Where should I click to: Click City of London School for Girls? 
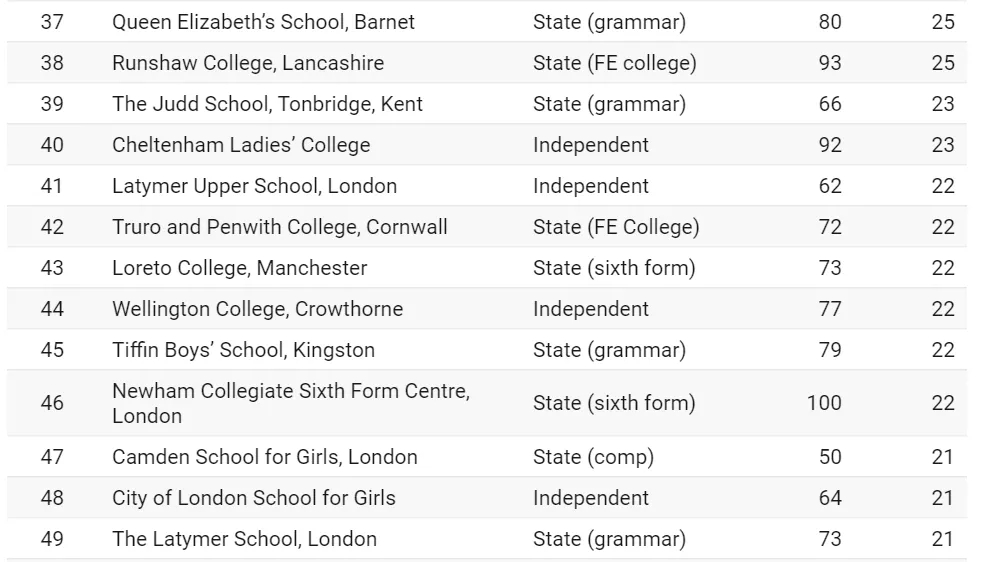click(254, 498)
